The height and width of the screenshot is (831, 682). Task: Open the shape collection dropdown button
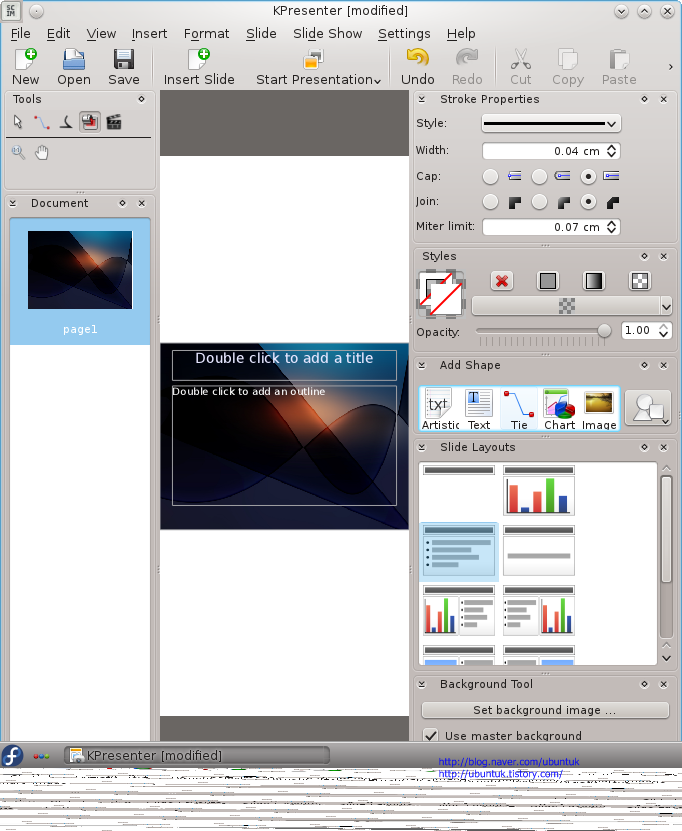point(648,408)
